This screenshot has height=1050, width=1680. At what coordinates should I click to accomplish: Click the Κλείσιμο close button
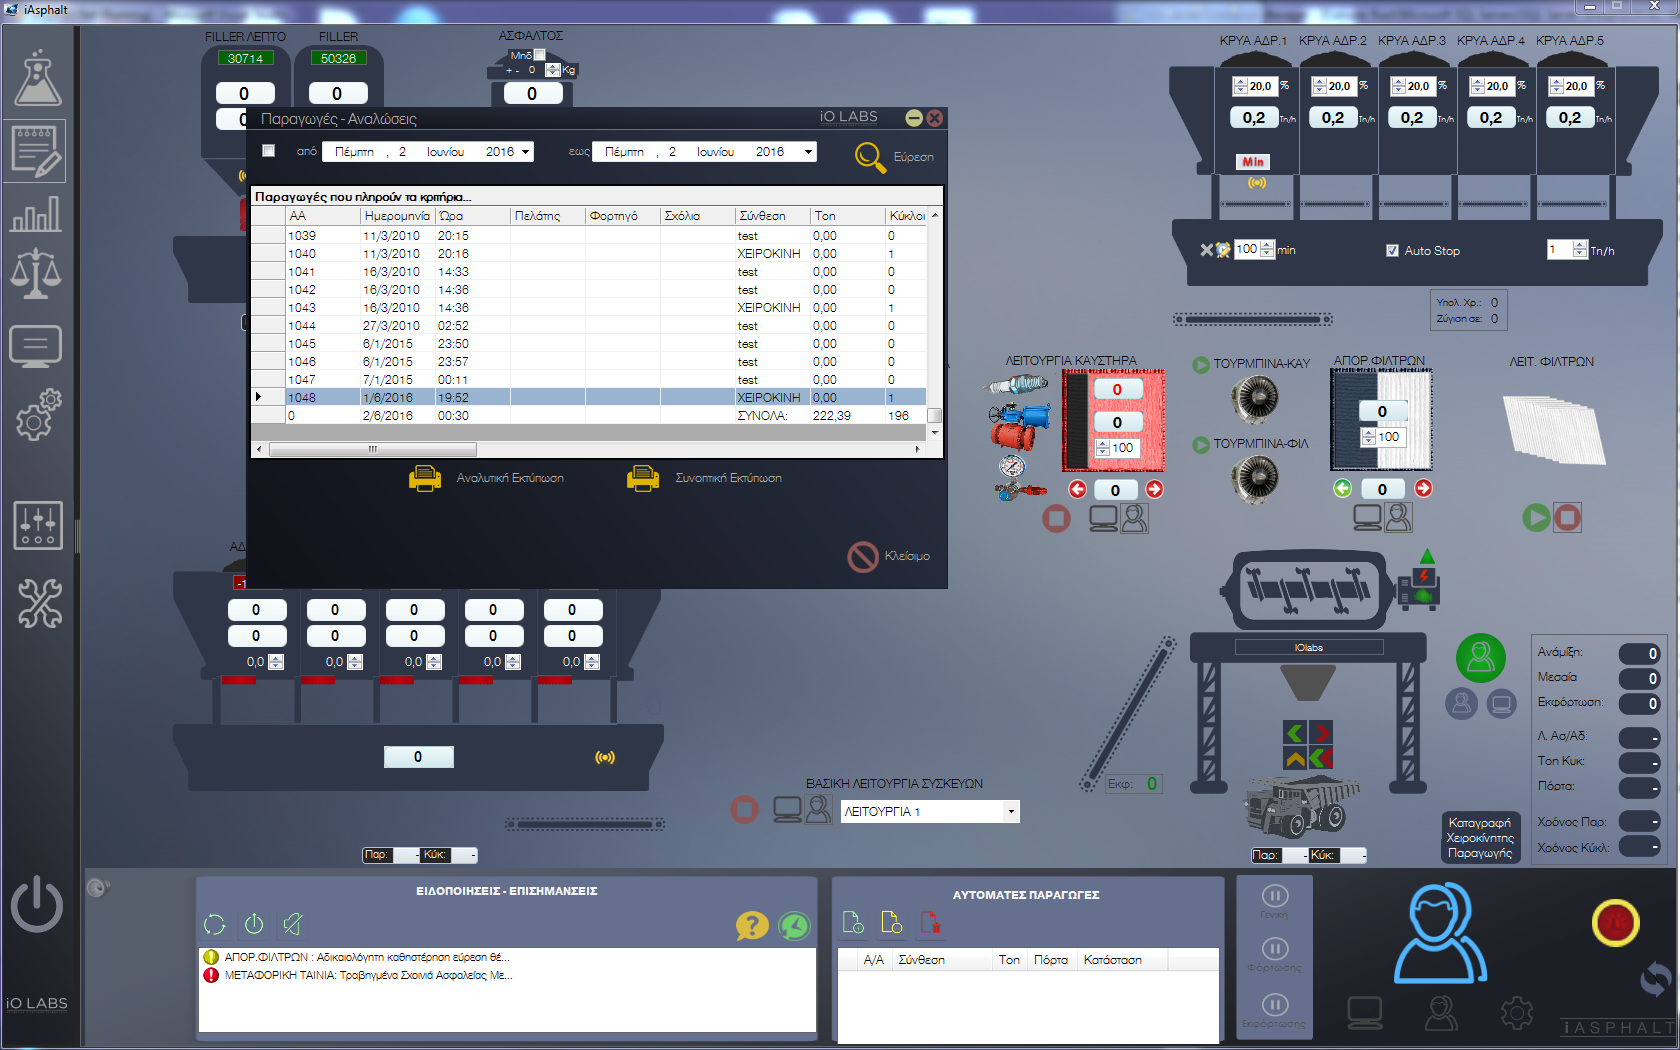click(x=889, y=556)
